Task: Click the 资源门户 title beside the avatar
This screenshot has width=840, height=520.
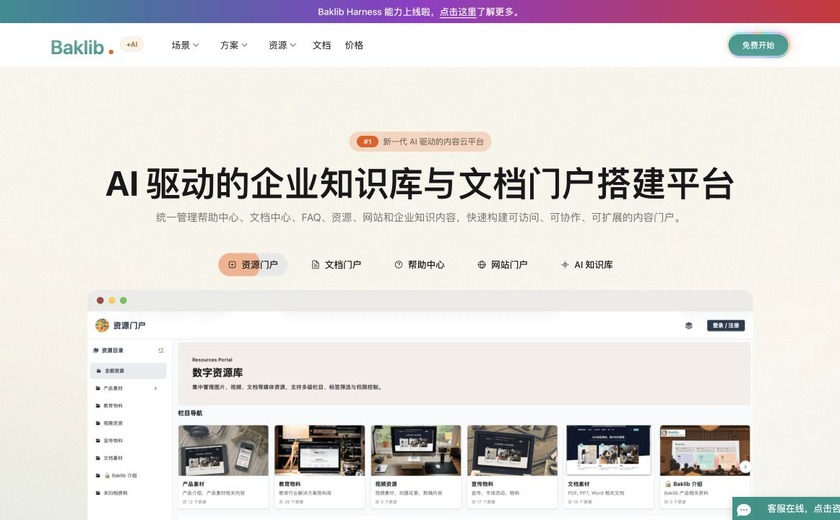Action: (129, 325)
